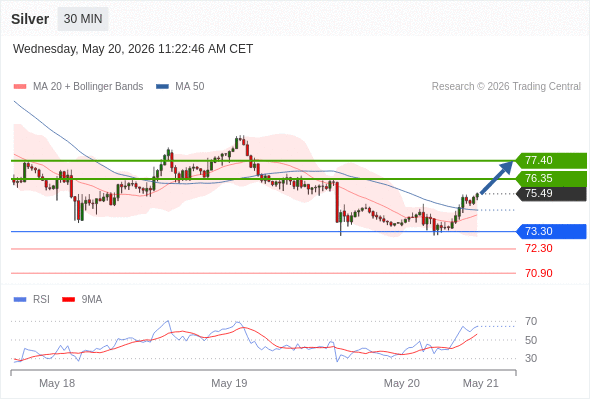Toggle the RSI legend entry
Screen dimensions: 590x400
[32, 300]
